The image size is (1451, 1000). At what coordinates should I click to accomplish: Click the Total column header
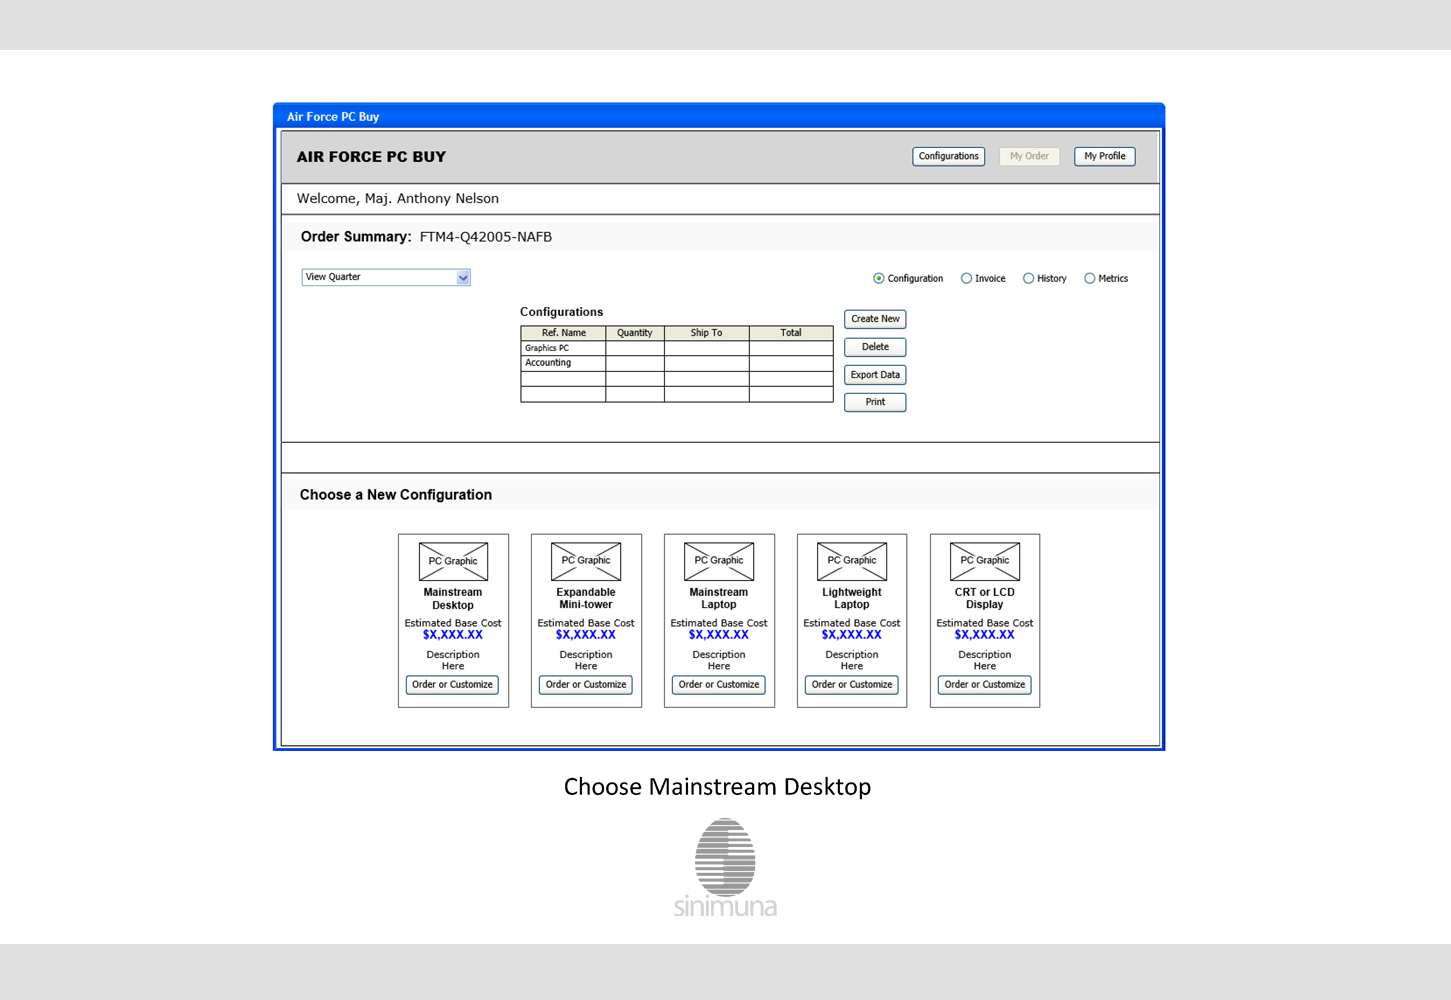pos(791,333)
